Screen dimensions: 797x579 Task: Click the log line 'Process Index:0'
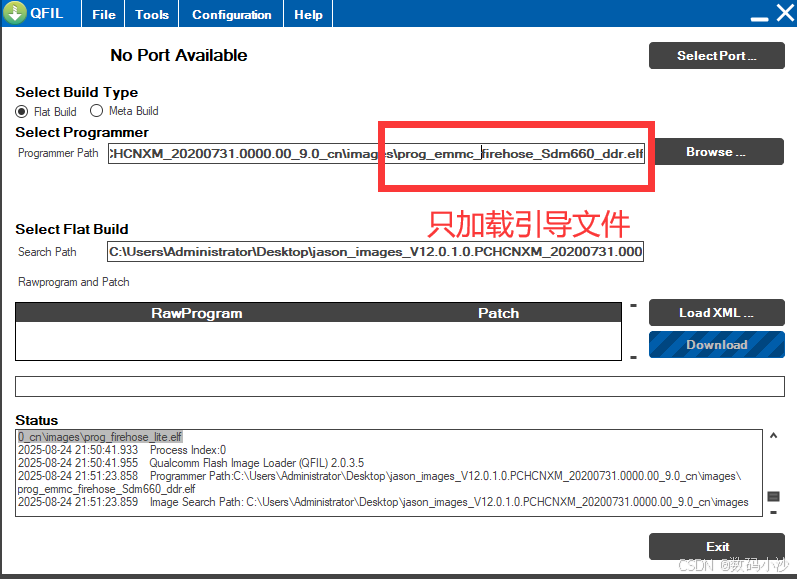pyautogui.click(x=122, y=450)
